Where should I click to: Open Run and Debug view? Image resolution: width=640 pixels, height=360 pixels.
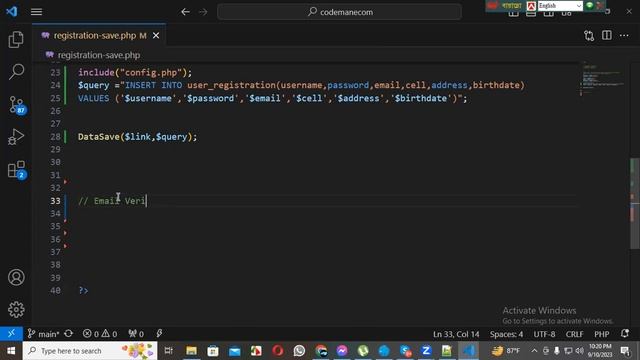click(x=16, y=137)
